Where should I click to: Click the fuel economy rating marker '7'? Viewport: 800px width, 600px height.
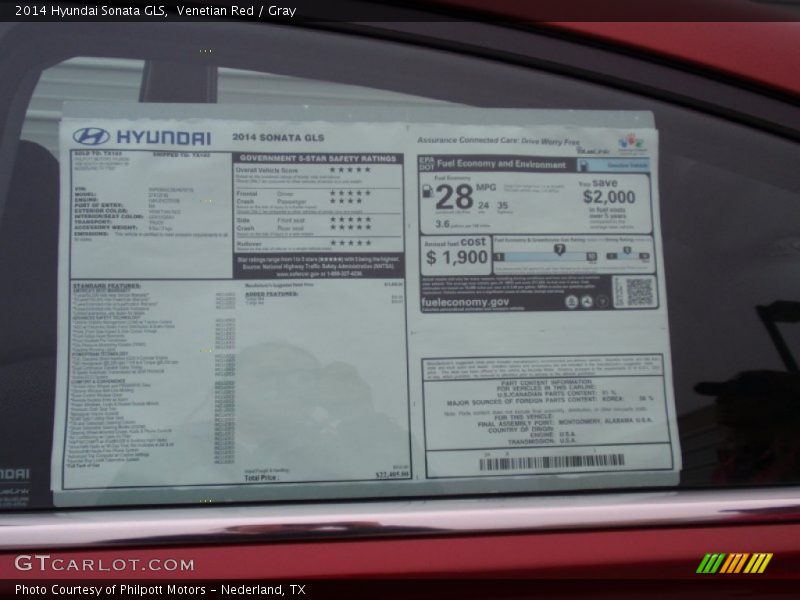point(559,249)
